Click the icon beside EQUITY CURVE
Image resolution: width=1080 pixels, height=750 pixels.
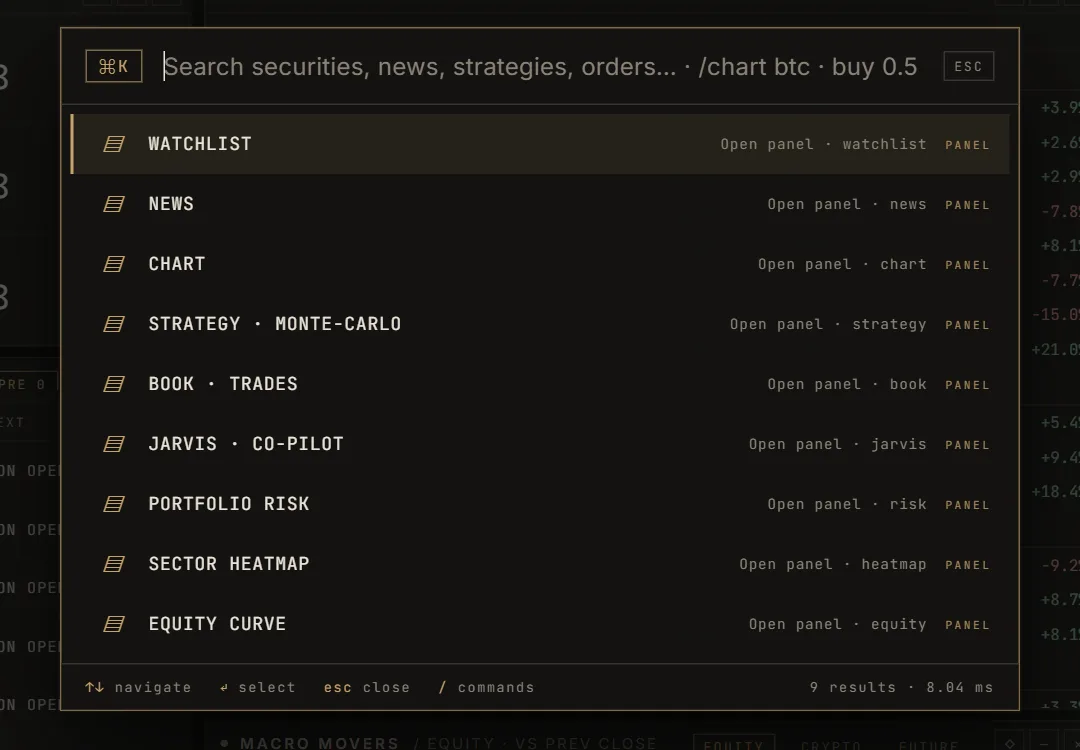coord(114,624)
